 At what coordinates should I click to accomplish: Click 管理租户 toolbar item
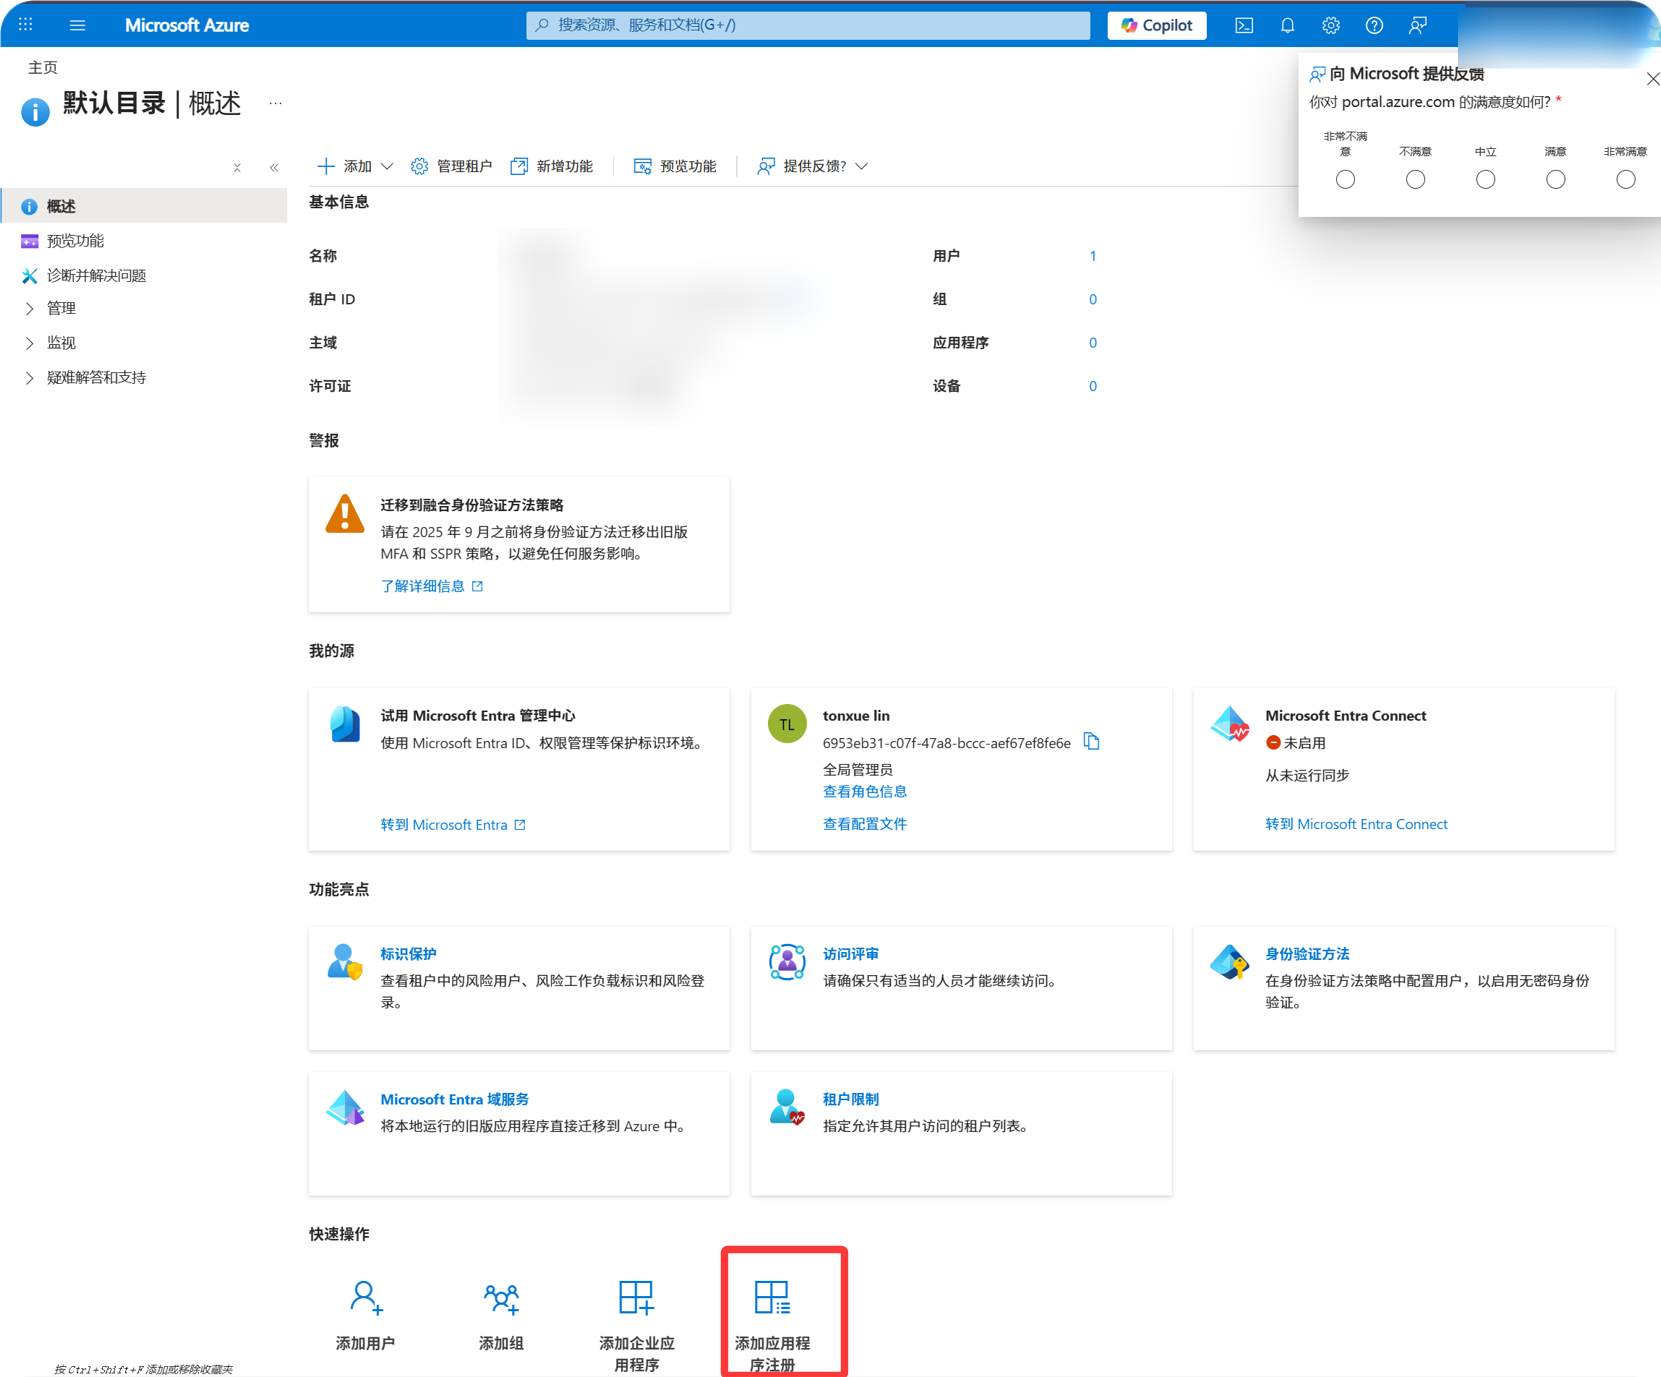pos(452,166)
